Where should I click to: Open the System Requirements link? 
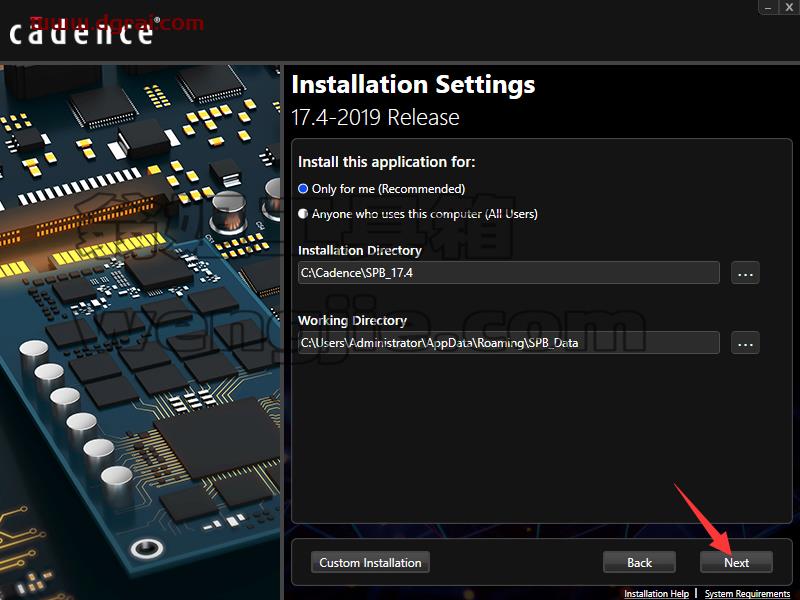tap(747, 594)
